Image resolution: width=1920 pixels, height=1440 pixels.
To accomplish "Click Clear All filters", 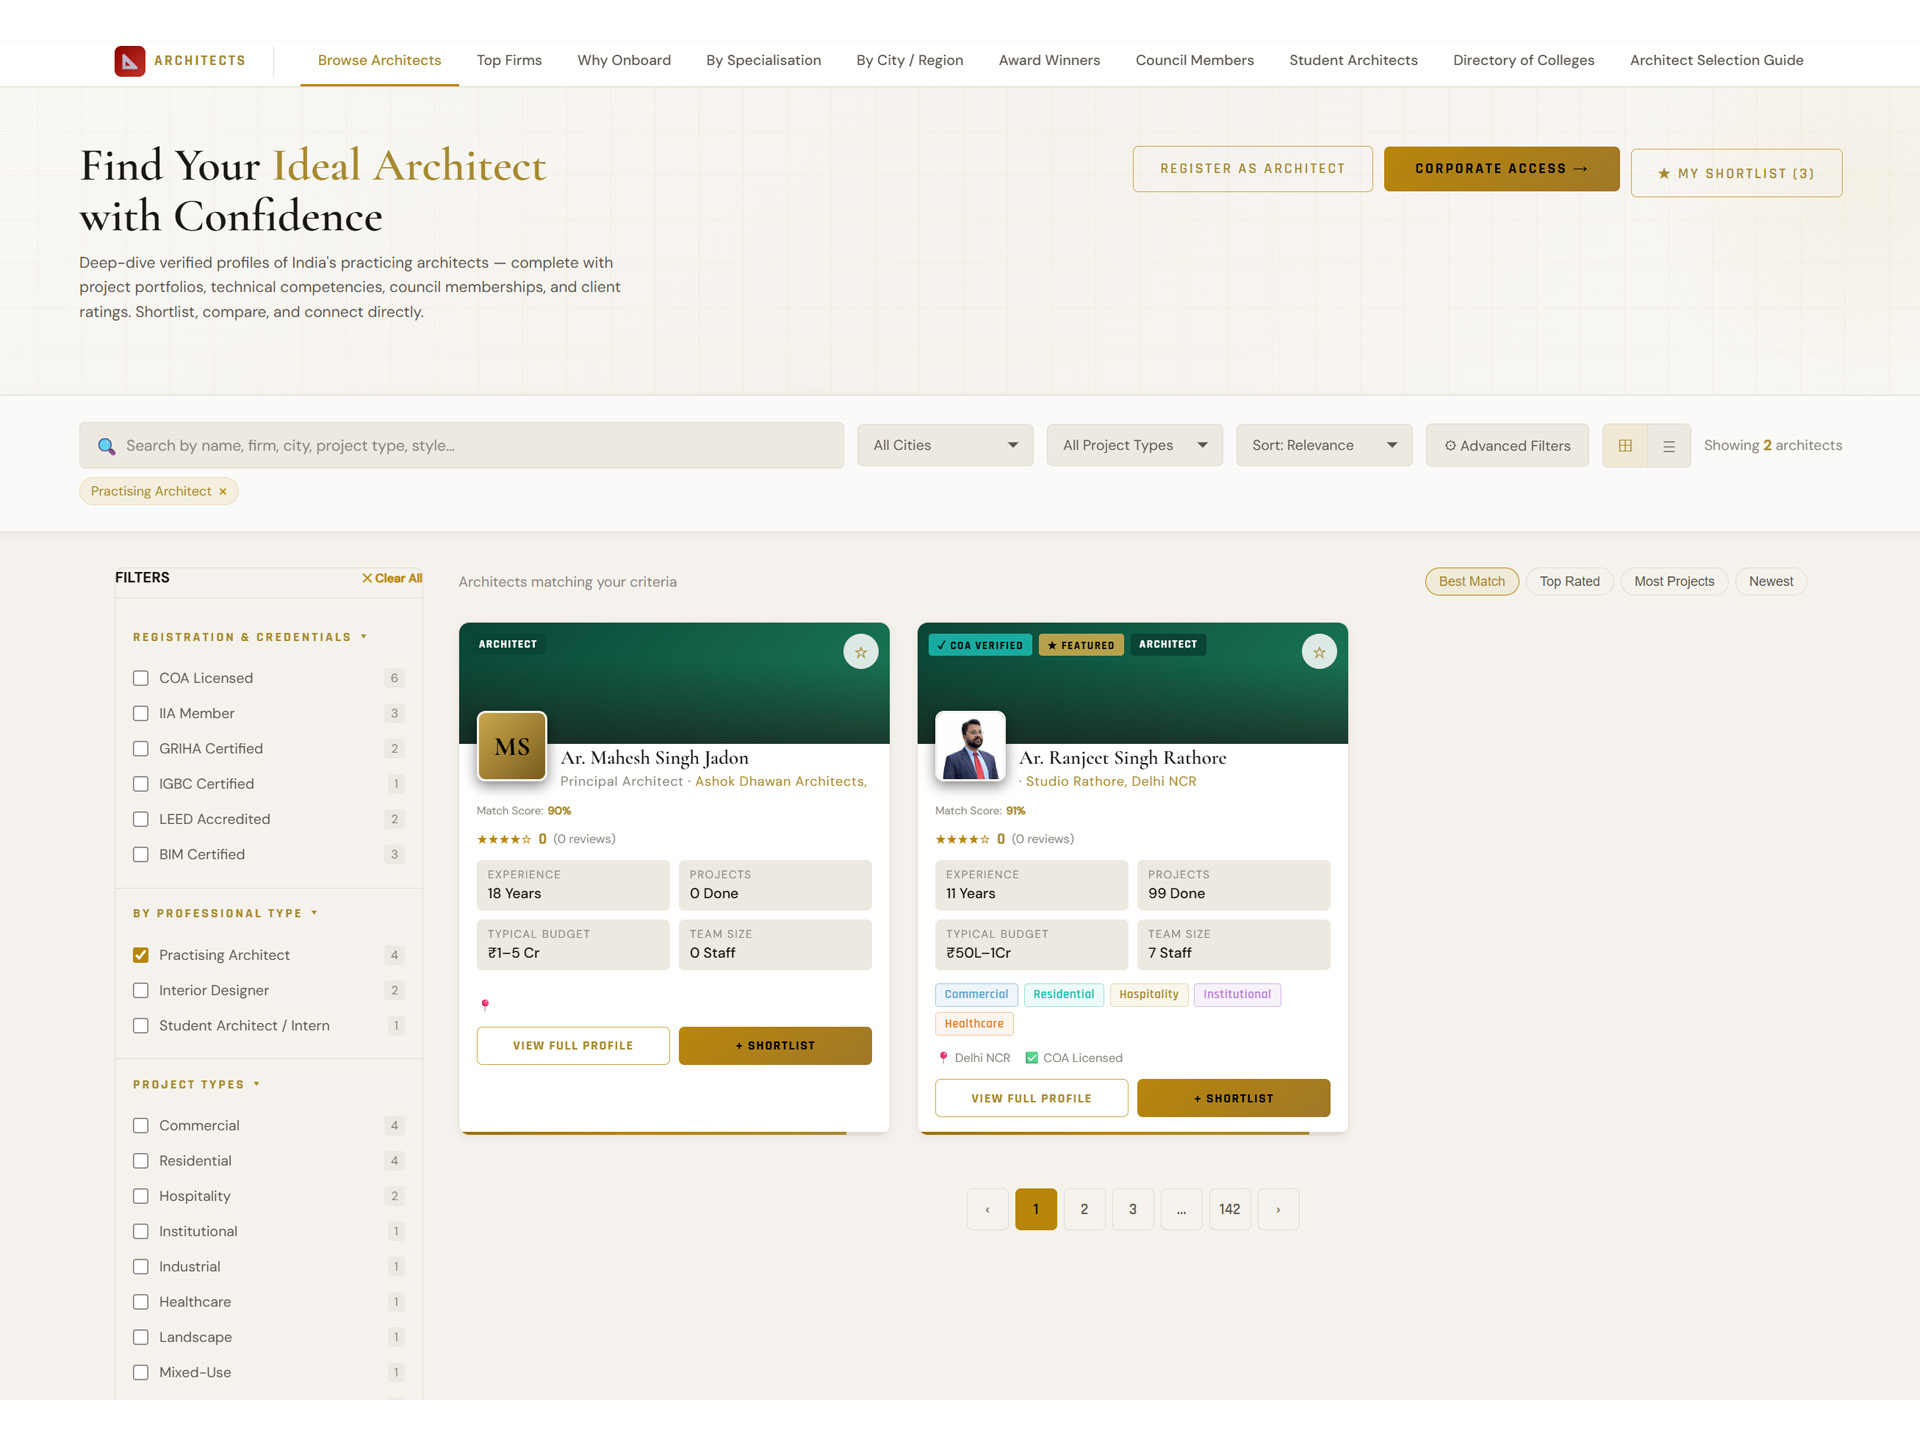I will pyautogui.click(x=392, y=578).
